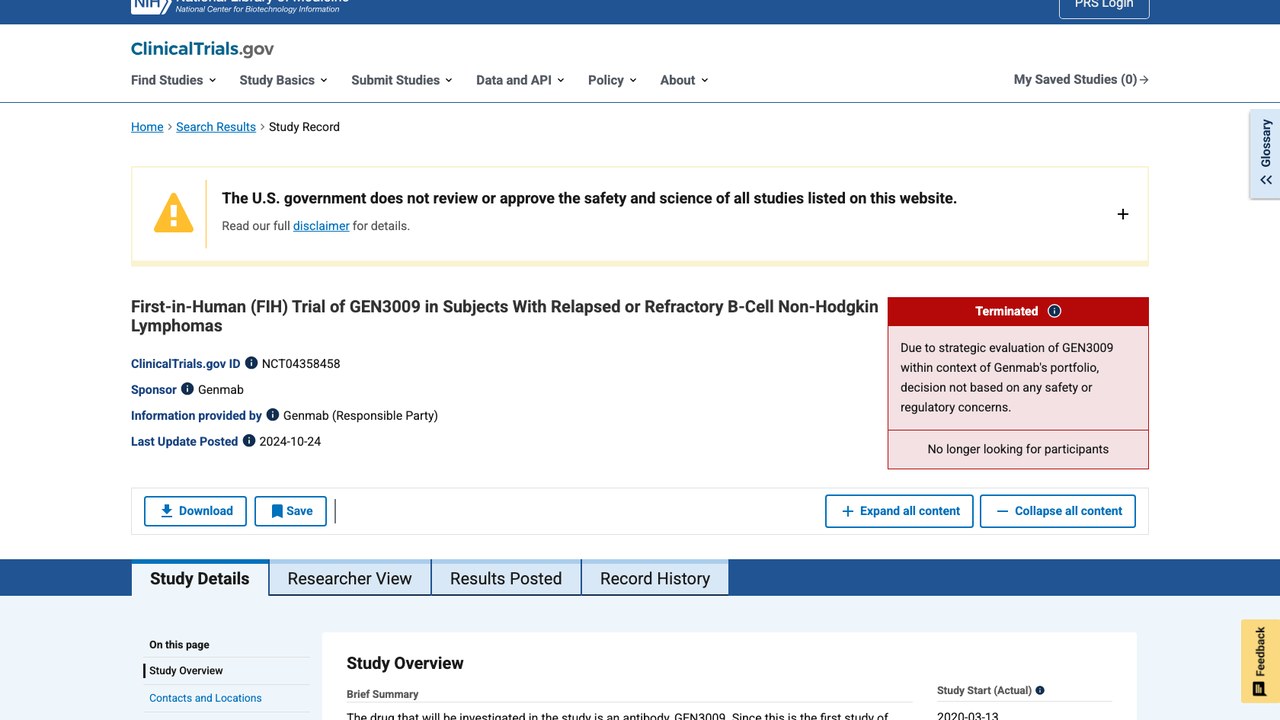Screen dimensions: 1280x720
Task: Open the Terminated status info icon
Action: click(1054, 311)
